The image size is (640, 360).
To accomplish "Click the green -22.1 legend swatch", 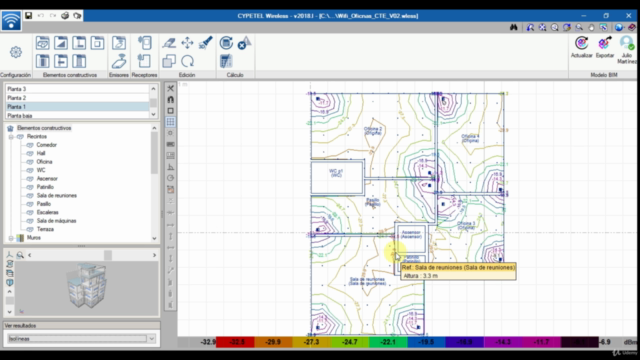I will coord(388,342).
